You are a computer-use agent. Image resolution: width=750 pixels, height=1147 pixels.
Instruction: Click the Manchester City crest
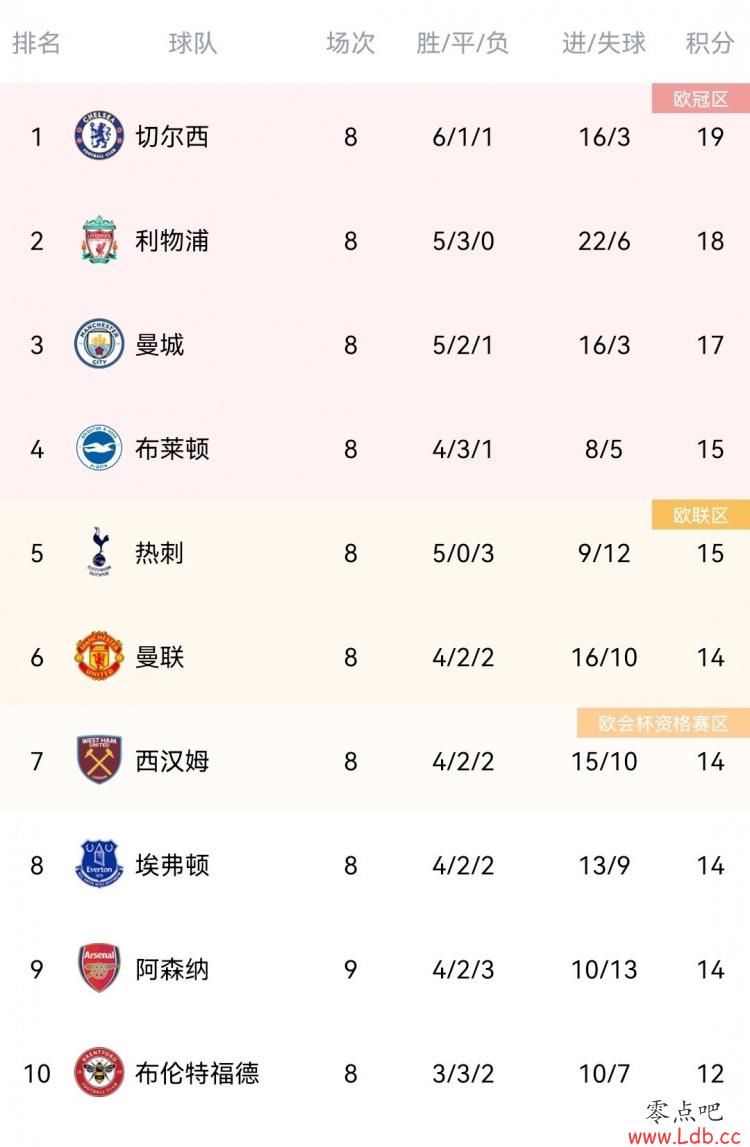pos(100,344)
